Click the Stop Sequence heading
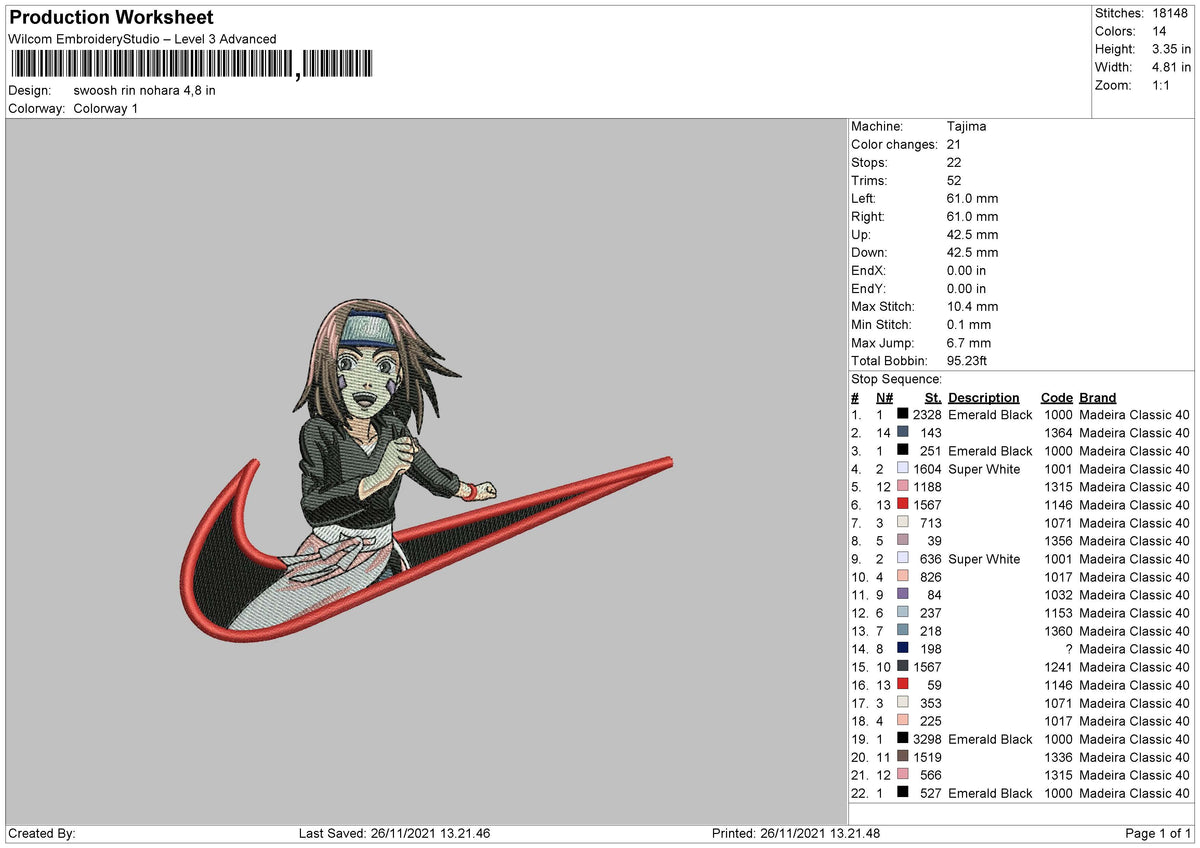Screen dimensions: 1200x848 tap(897, 379)
